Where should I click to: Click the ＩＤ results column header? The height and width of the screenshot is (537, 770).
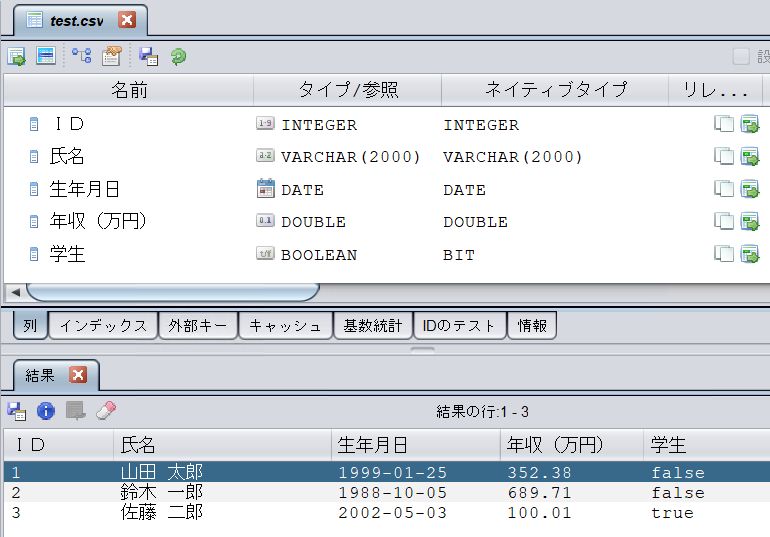coord(58,445)
